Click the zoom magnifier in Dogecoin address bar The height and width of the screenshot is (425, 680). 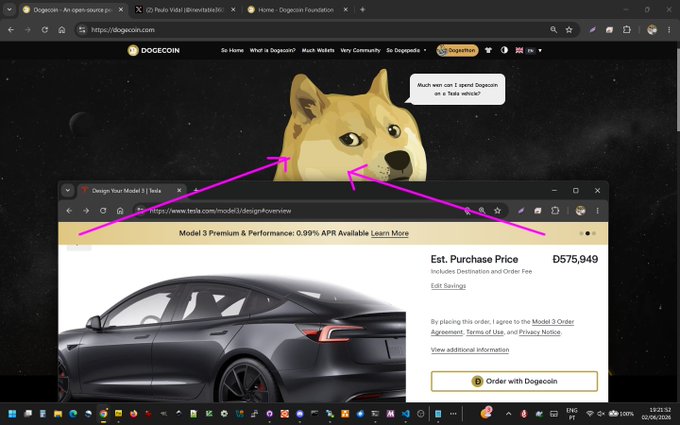[x=553, y=30]
